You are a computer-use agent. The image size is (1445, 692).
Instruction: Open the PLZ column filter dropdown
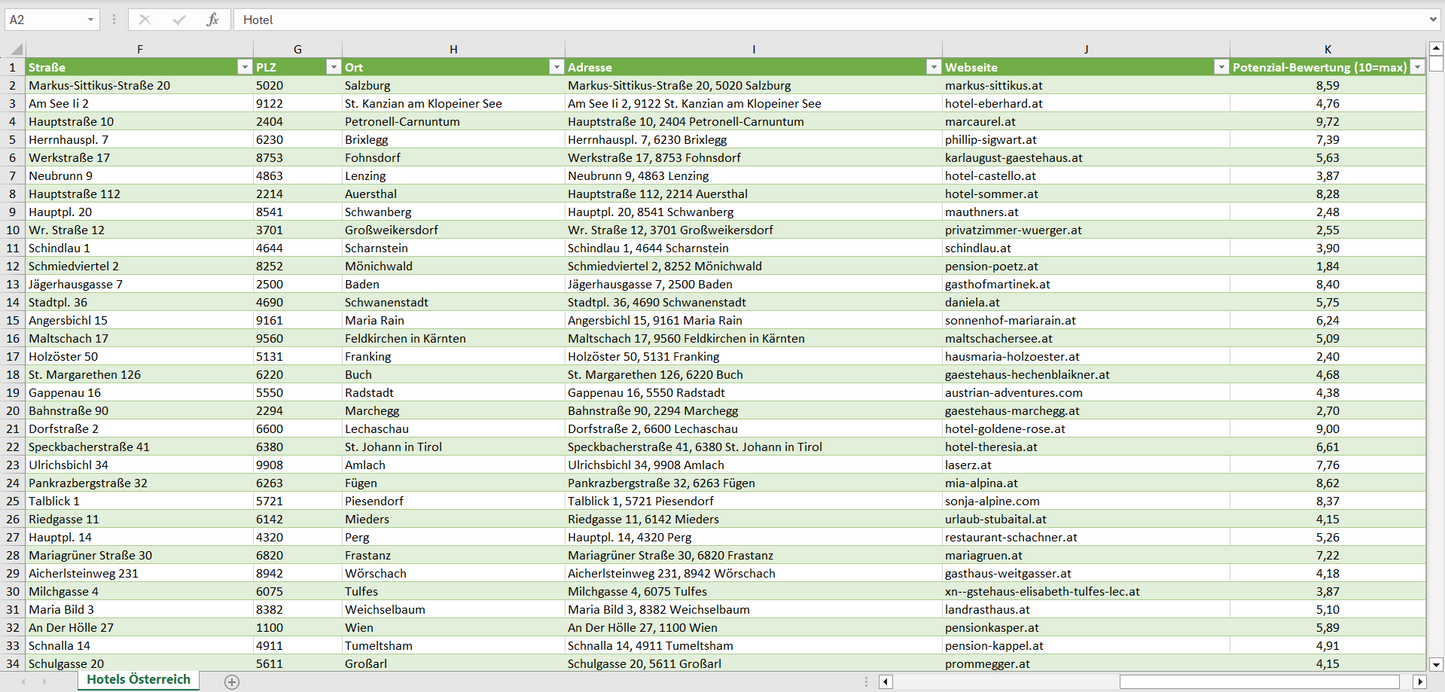point(333,67)
